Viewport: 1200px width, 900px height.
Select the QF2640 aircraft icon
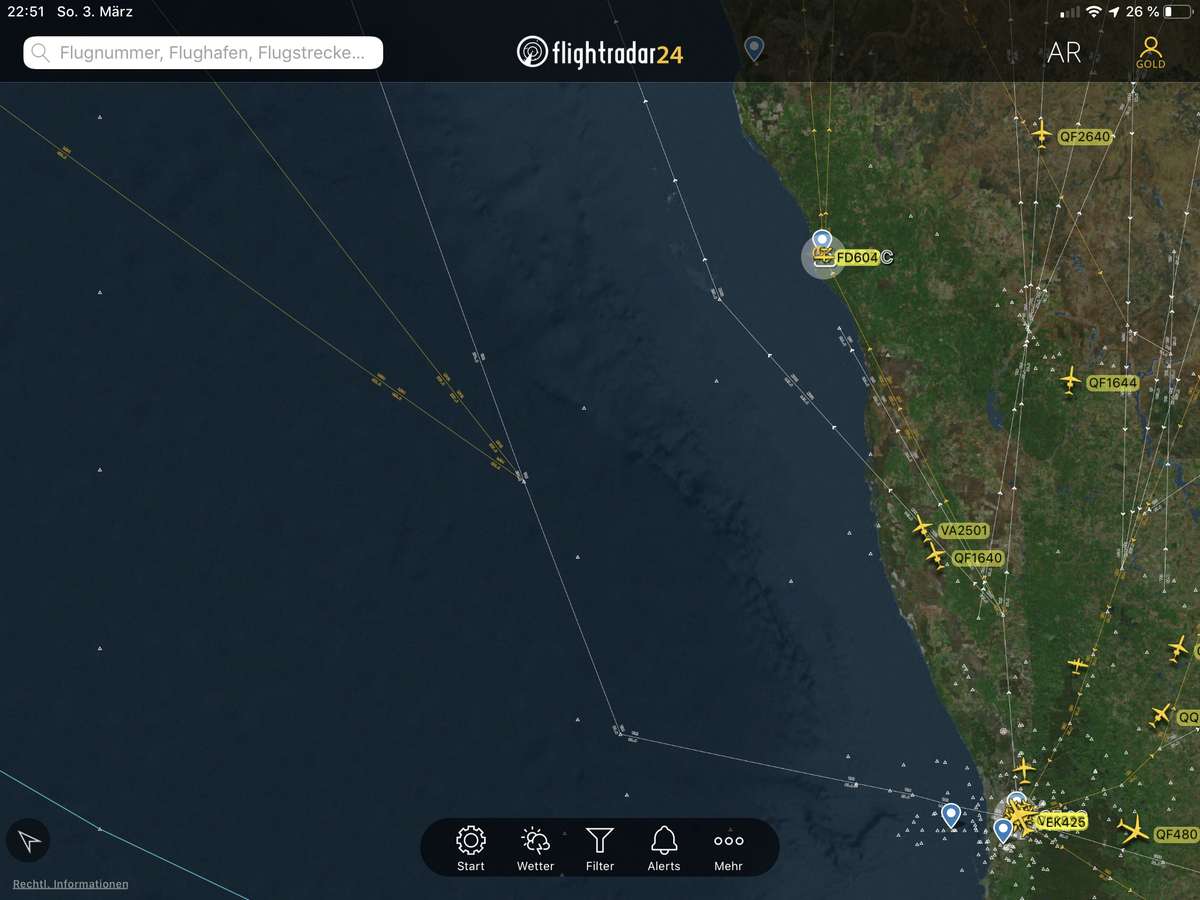coord(1041,132)
